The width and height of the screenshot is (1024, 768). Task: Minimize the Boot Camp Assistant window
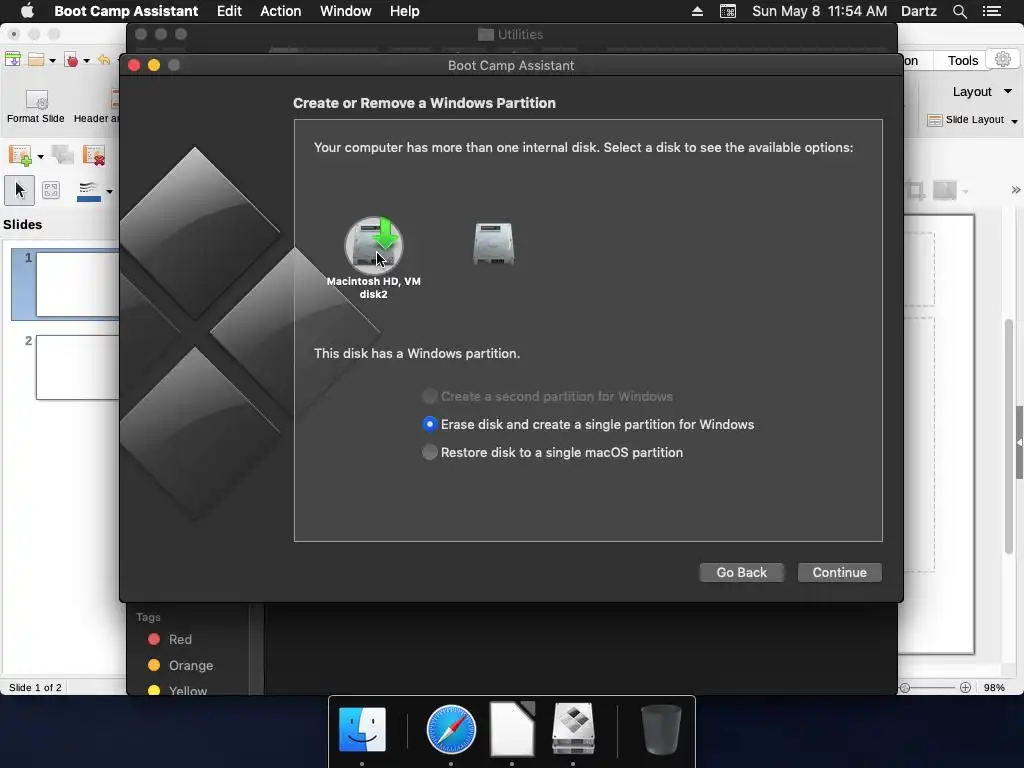154,65
